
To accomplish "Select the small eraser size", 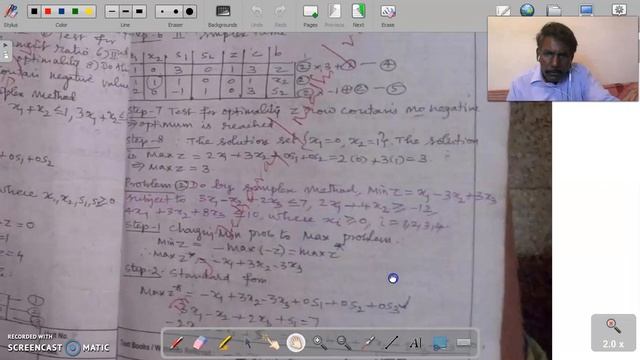I will pyautogui.click(x=162, y=11).
